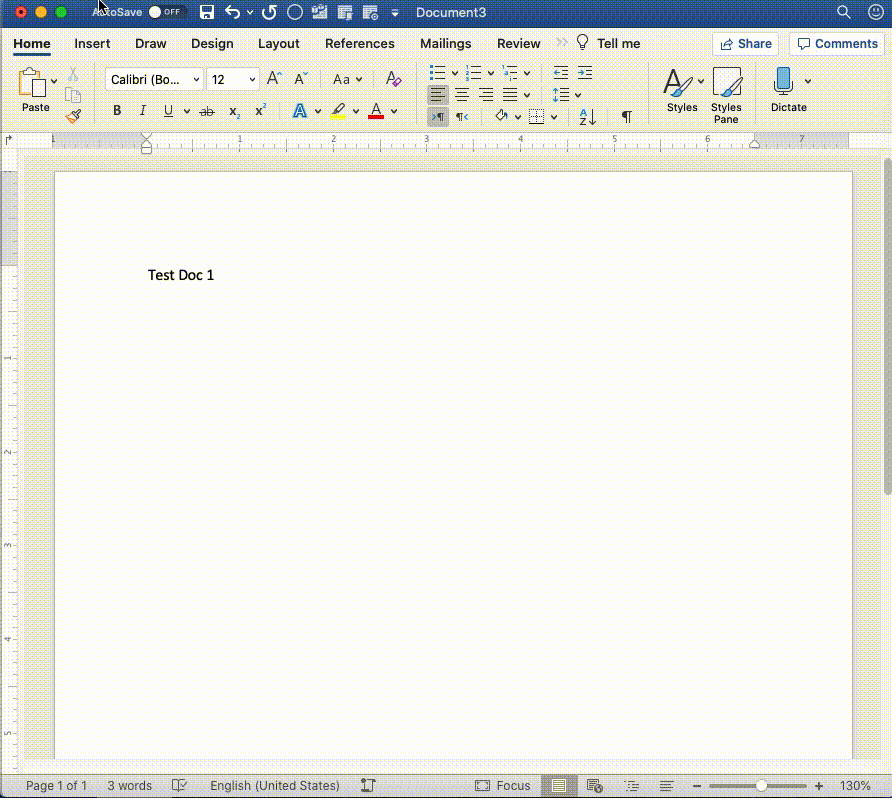Click Increase Indent icon
The width and height of the screenshot is (892, 798).
tap(585, 73)
